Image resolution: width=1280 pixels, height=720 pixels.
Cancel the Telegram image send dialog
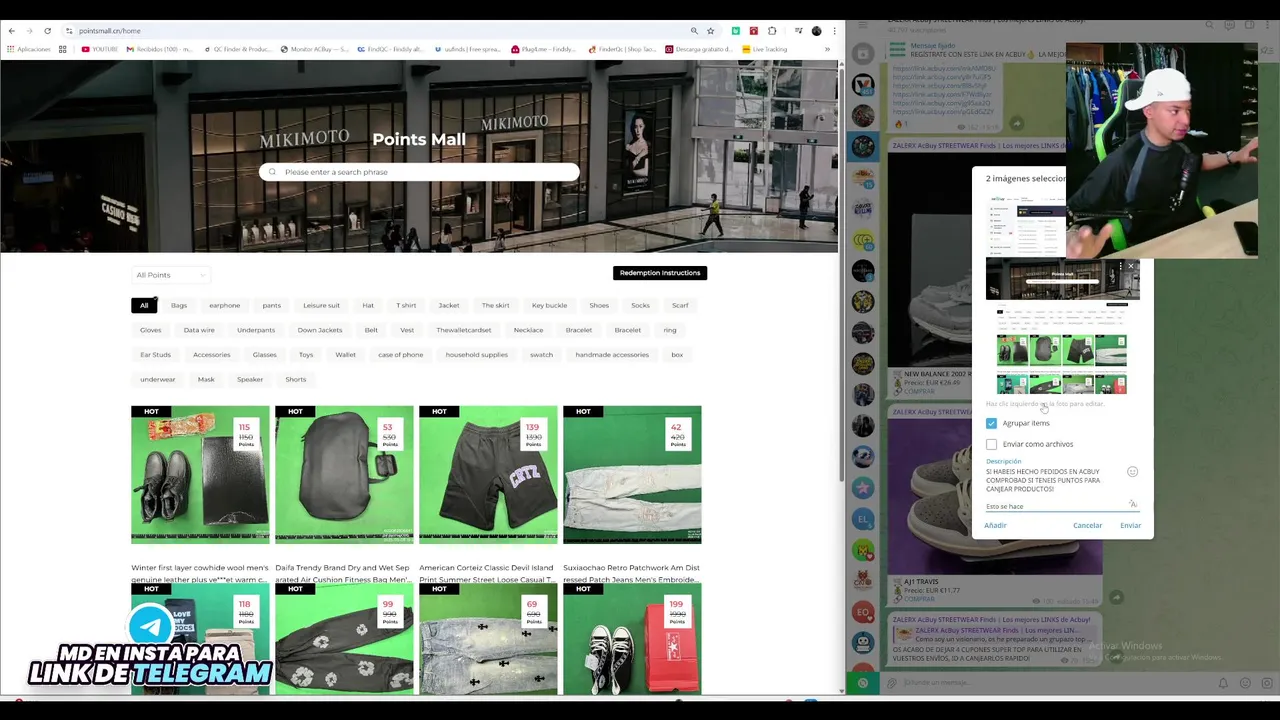1087,526
